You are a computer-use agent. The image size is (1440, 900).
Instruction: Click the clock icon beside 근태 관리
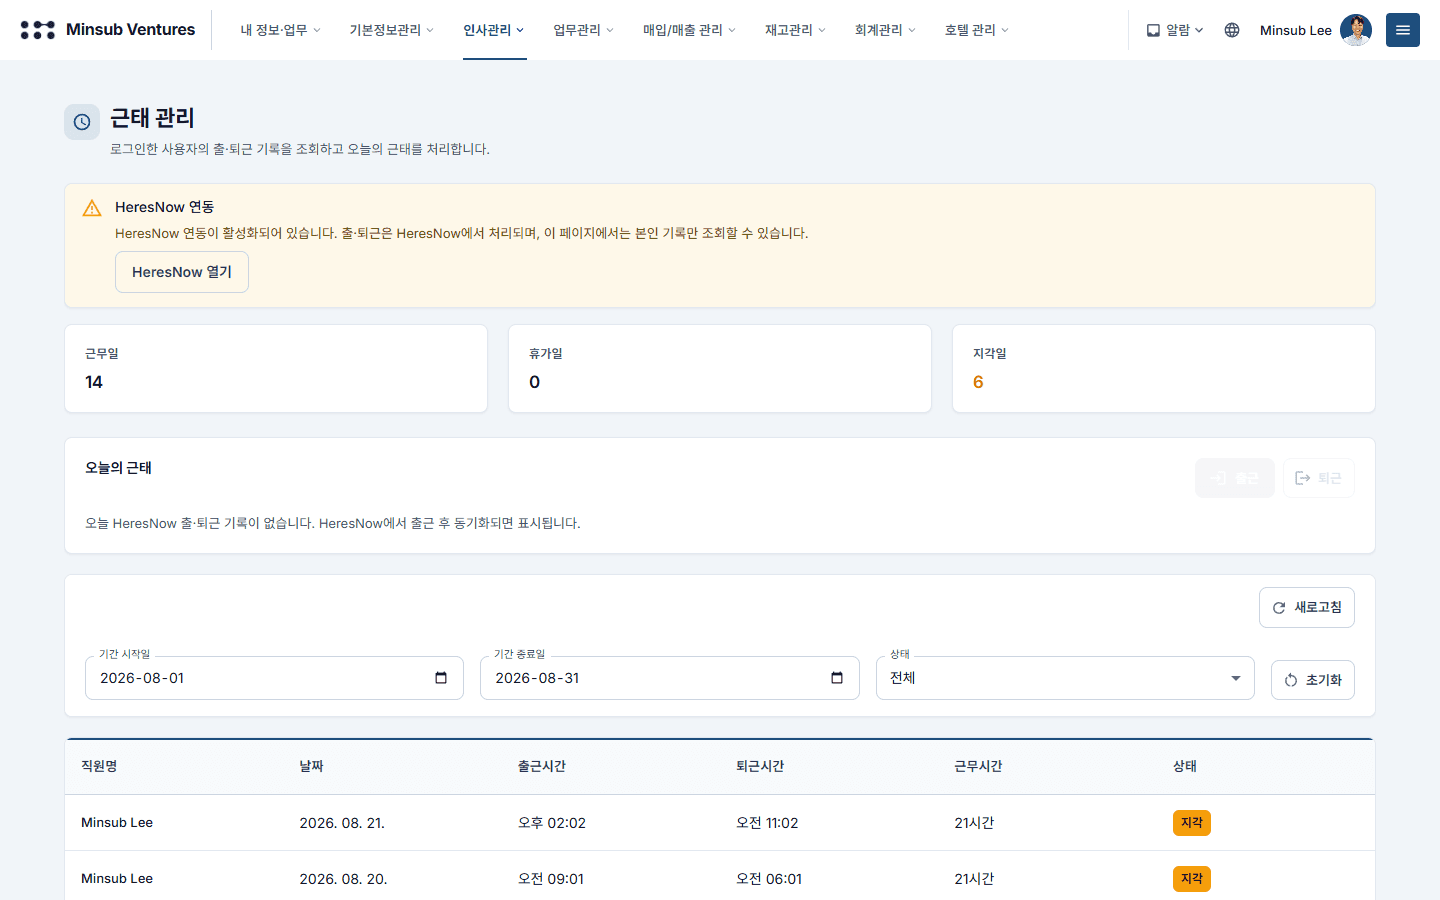(x=82, y=122)
